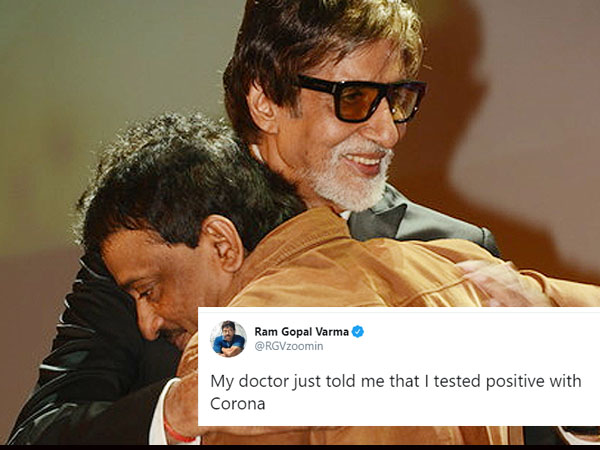Screen dimensions: 600x450
Task: Open the Ram Gopal Varma display name
Action: pos(302,331)
